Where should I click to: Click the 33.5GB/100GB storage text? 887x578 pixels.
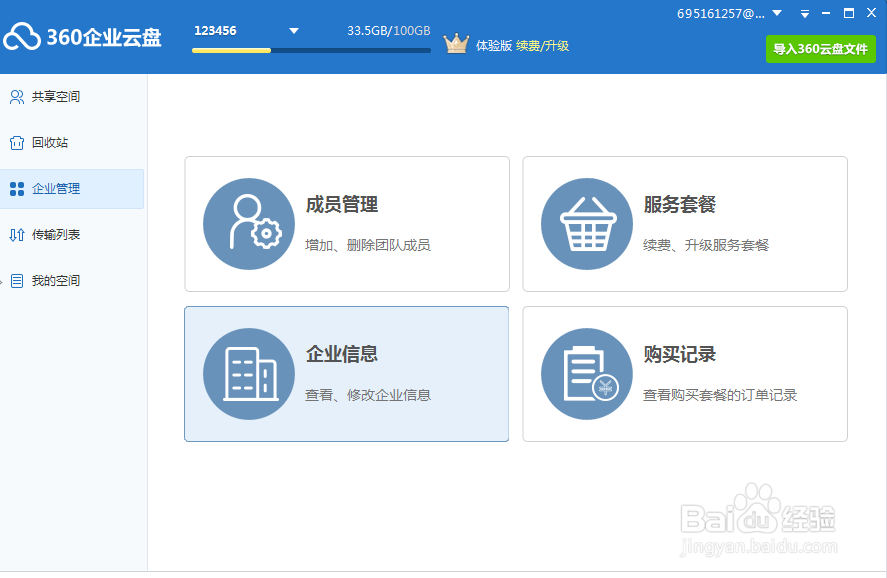[x=389, y=31]
